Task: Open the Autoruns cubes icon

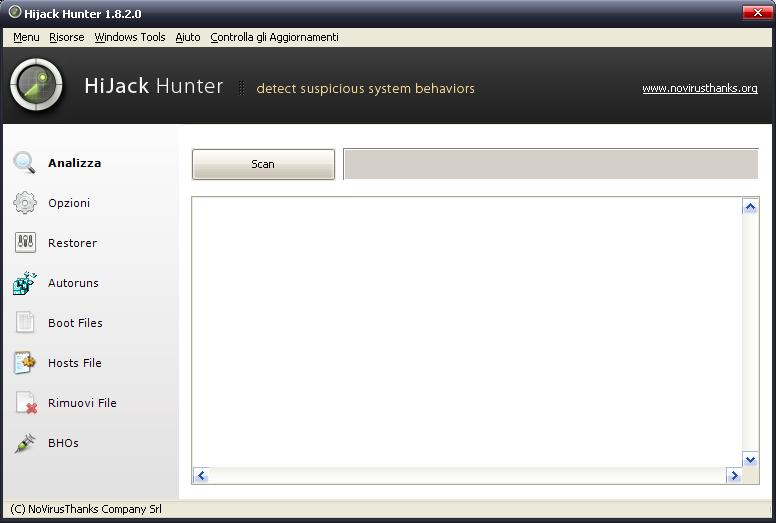Action: [25, 283]
